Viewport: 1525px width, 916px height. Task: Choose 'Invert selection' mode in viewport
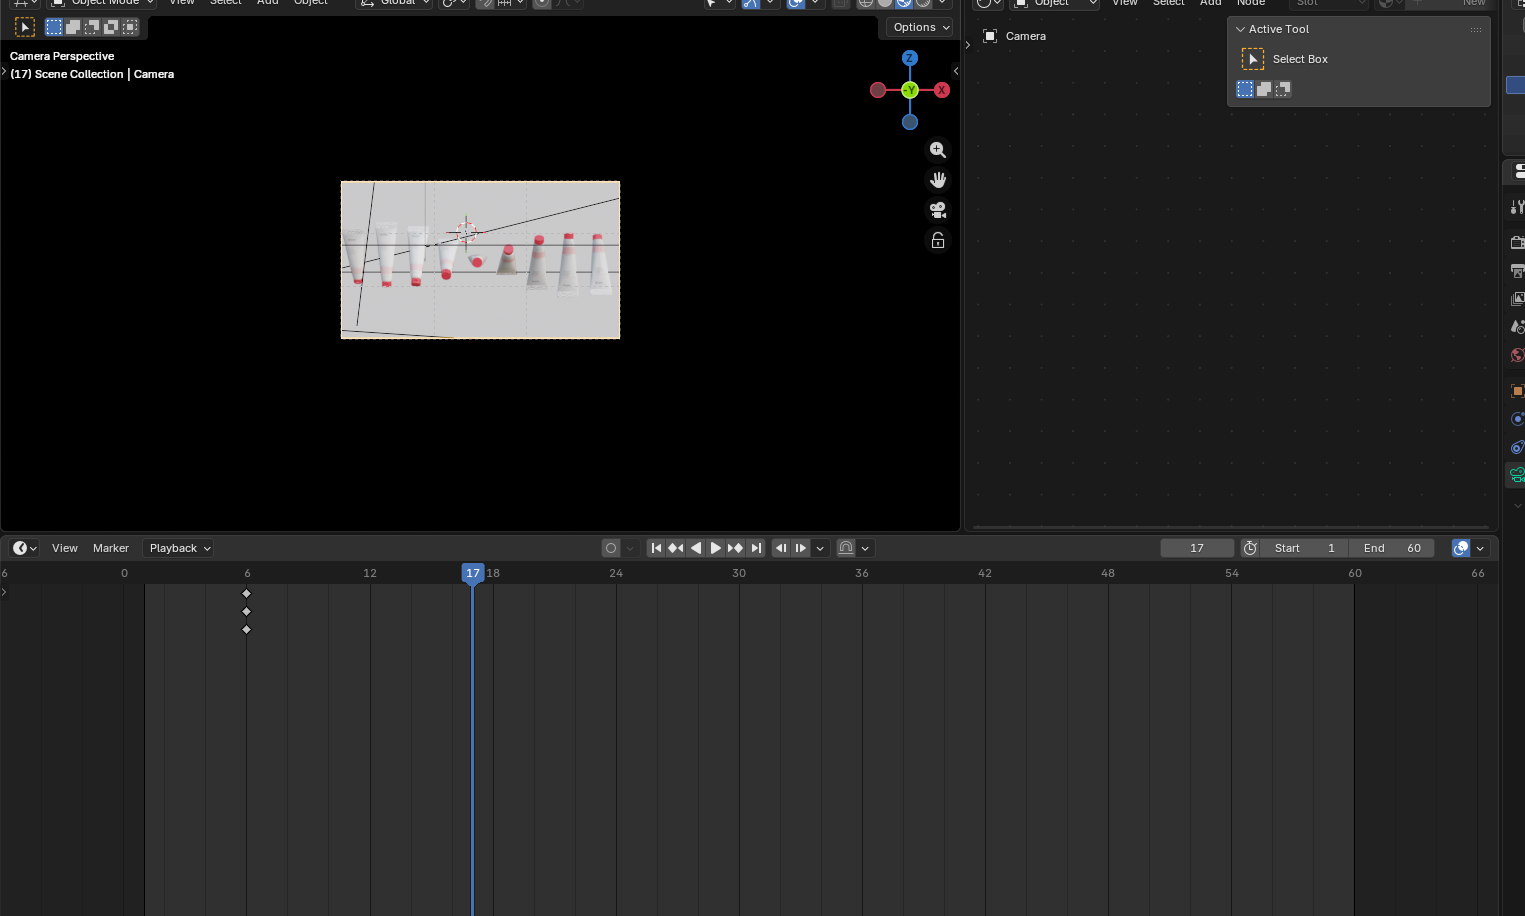click(x=111, y=27)
